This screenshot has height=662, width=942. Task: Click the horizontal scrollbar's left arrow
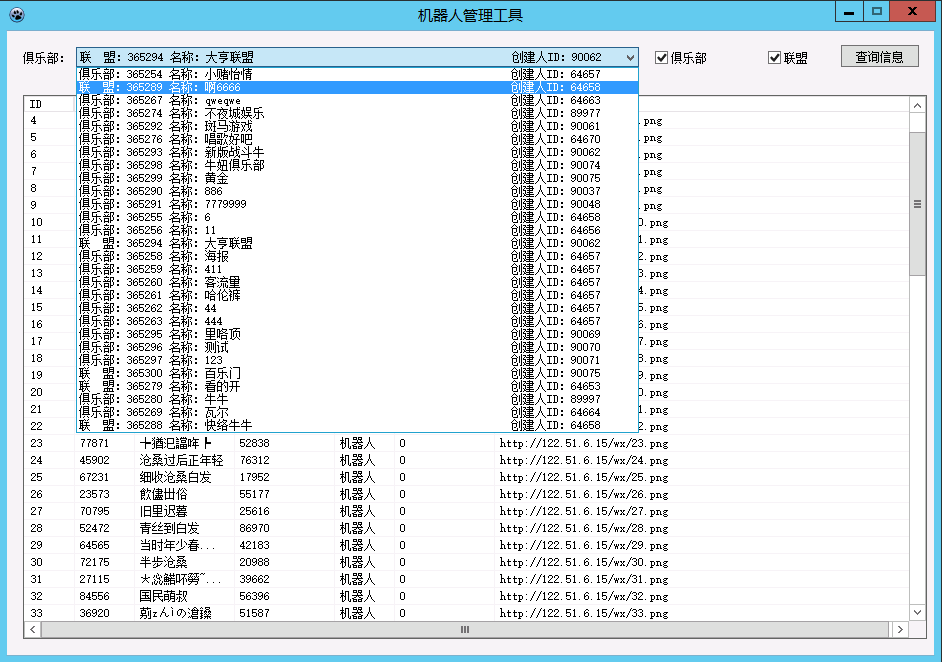pyautogui.click(x=32, y=629)
